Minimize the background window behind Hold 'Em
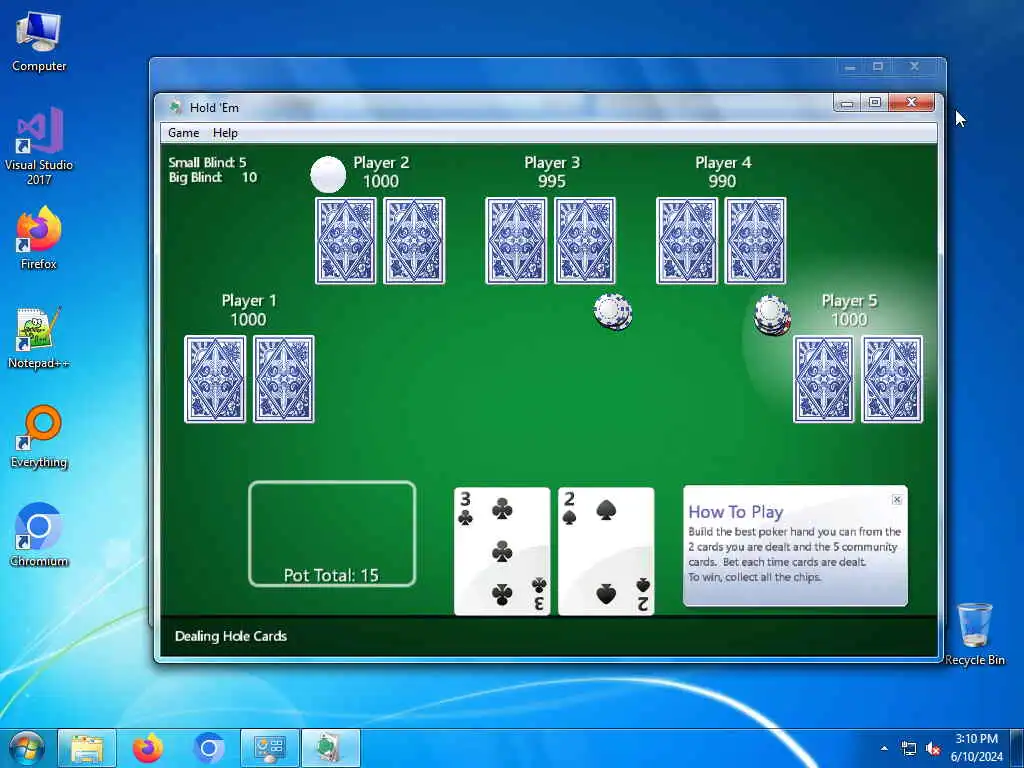Screen dimensions: 1024x768 click(x=850, y=67)
